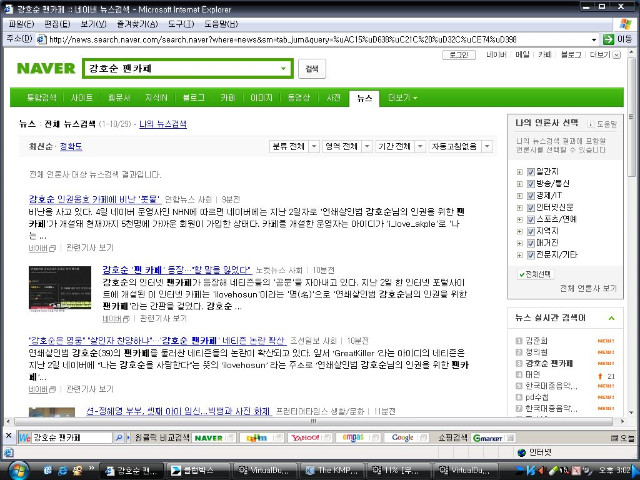Uncheck the 일간지 checkbox
The image size is (640, 480).
(x=531, y=172)
